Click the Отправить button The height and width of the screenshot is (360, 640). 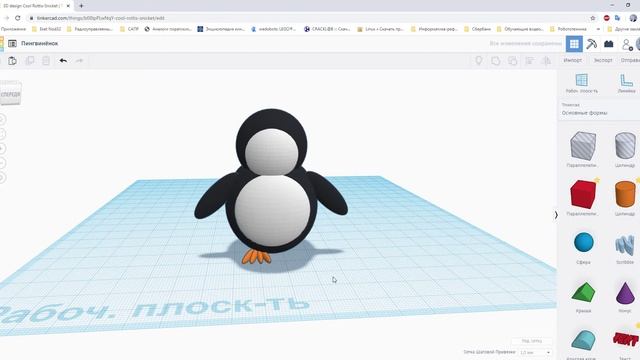coord(630,60)
